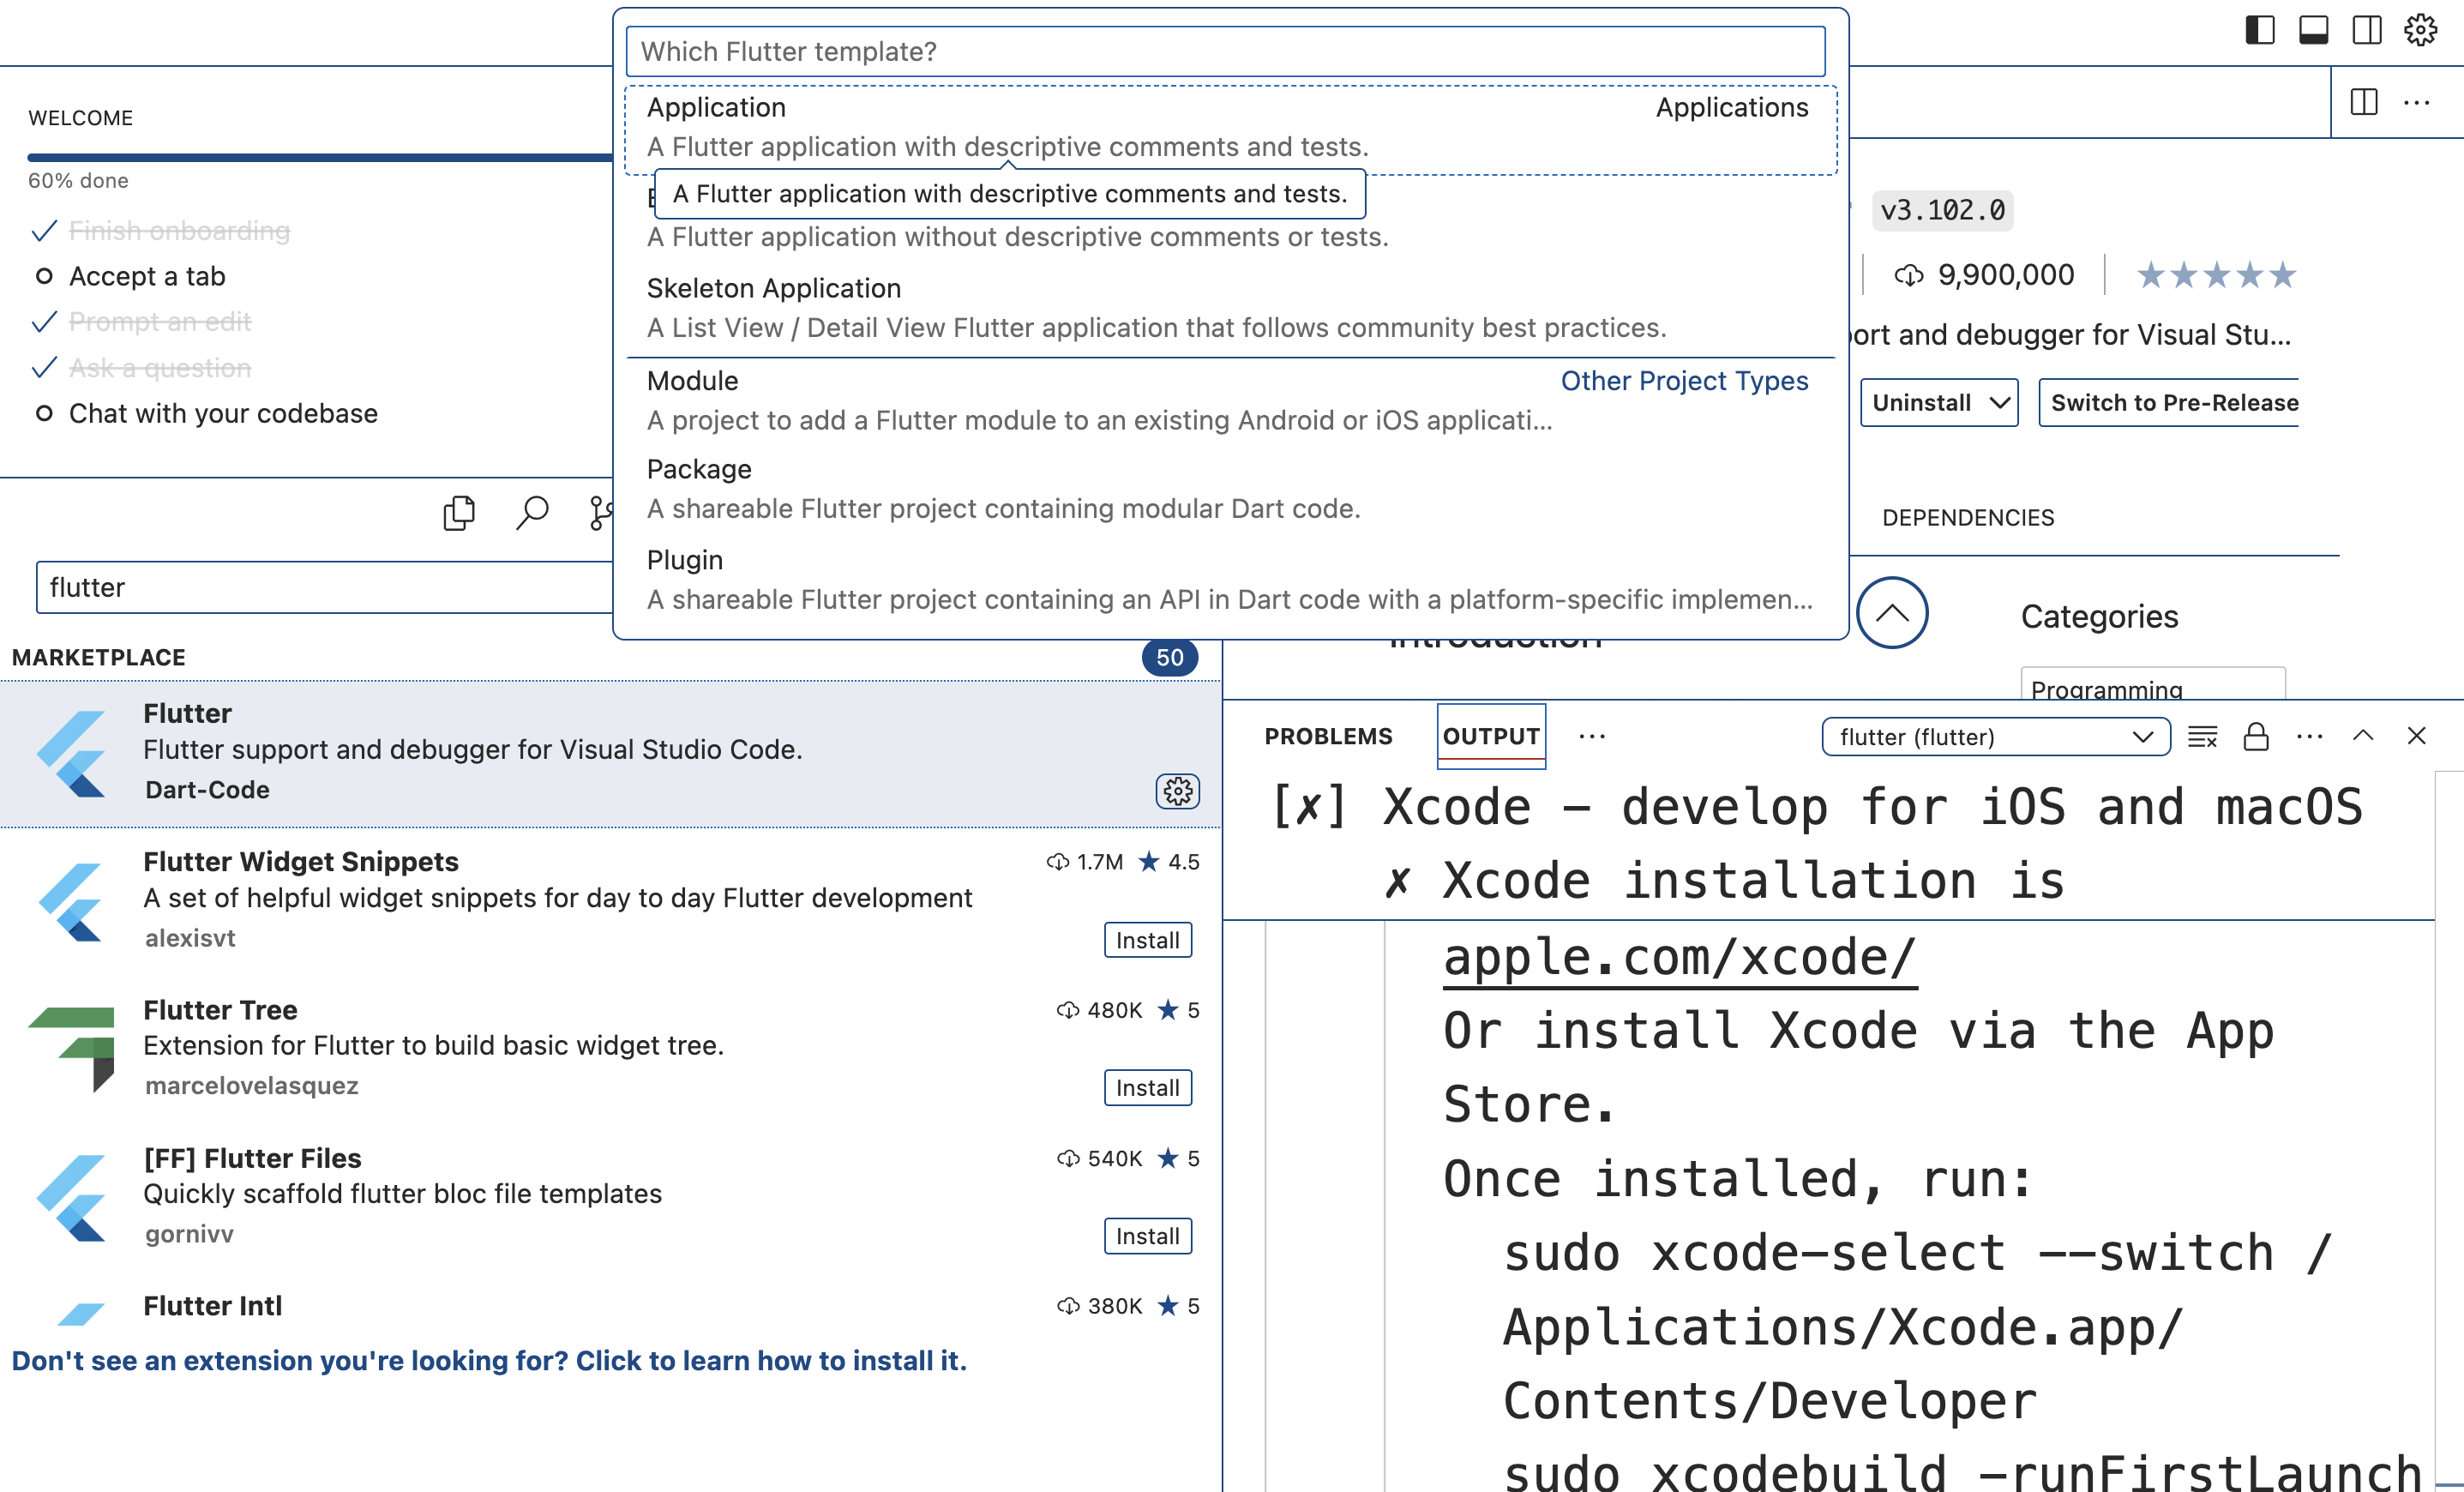The width and height of the screenshot is (2464, 1492).
Task: Click the WELCOME panel heading
Action: [80, 118]
